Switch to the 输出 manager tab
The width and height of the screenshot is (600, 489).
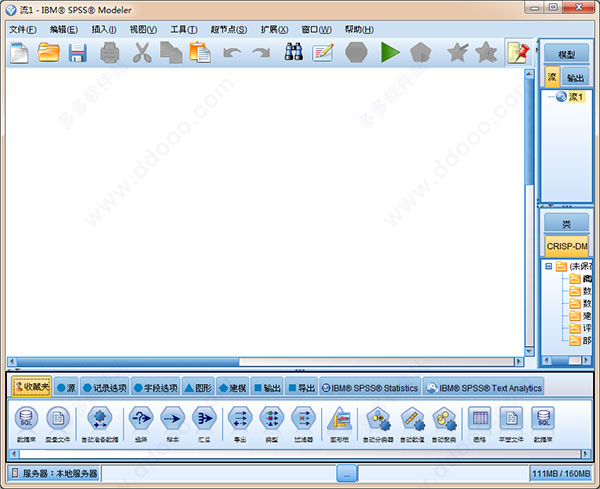[575, 78]
